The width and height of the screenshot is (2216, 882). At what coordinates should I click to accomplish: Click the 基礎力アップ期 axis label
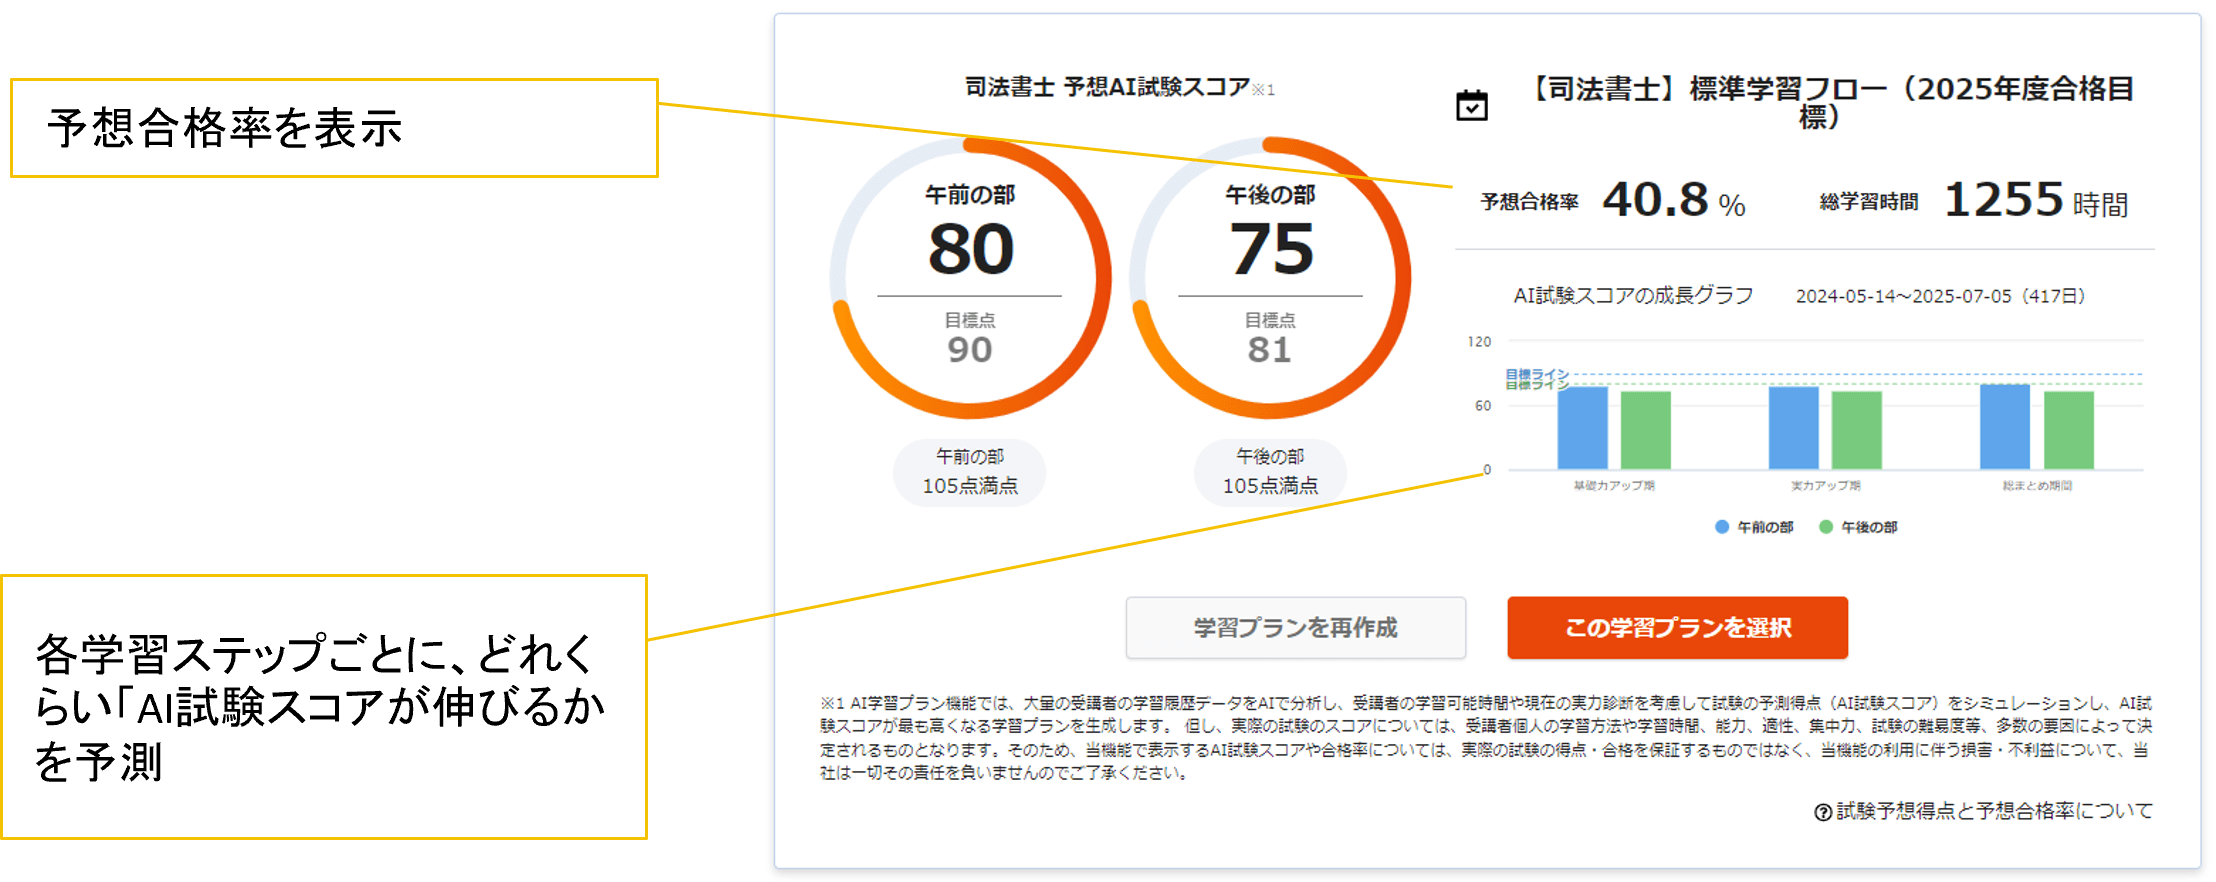[x=1614, y=486]
